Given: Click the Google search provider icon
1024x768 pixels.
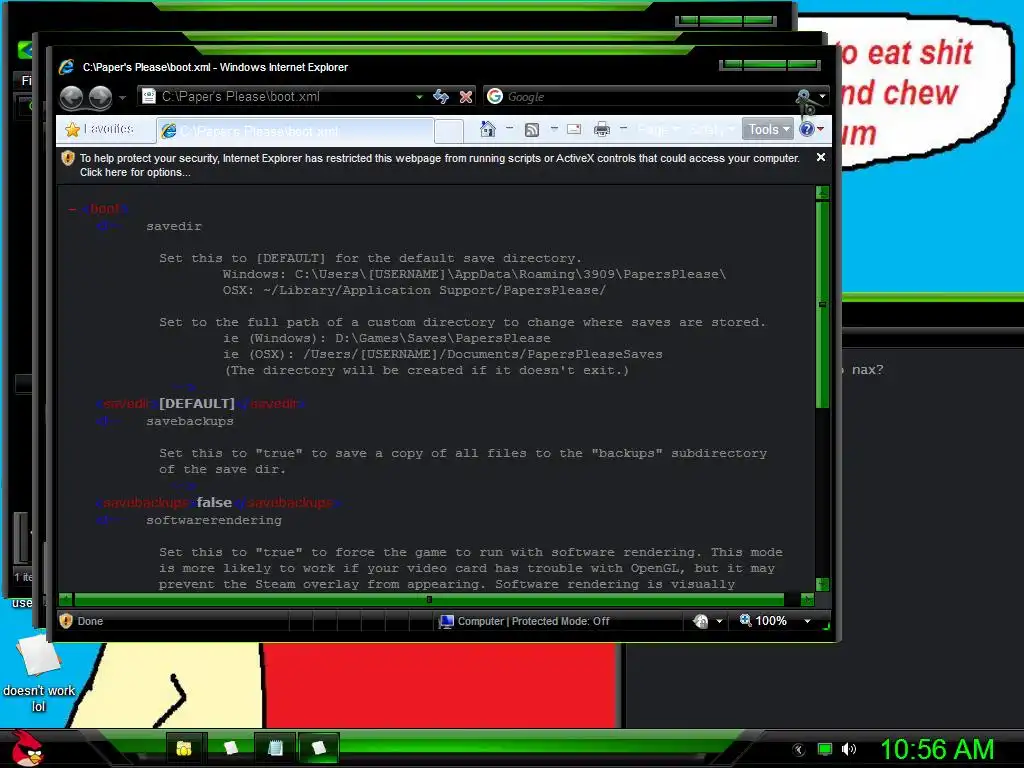Looking at the screenshot, I should point(495,97).
